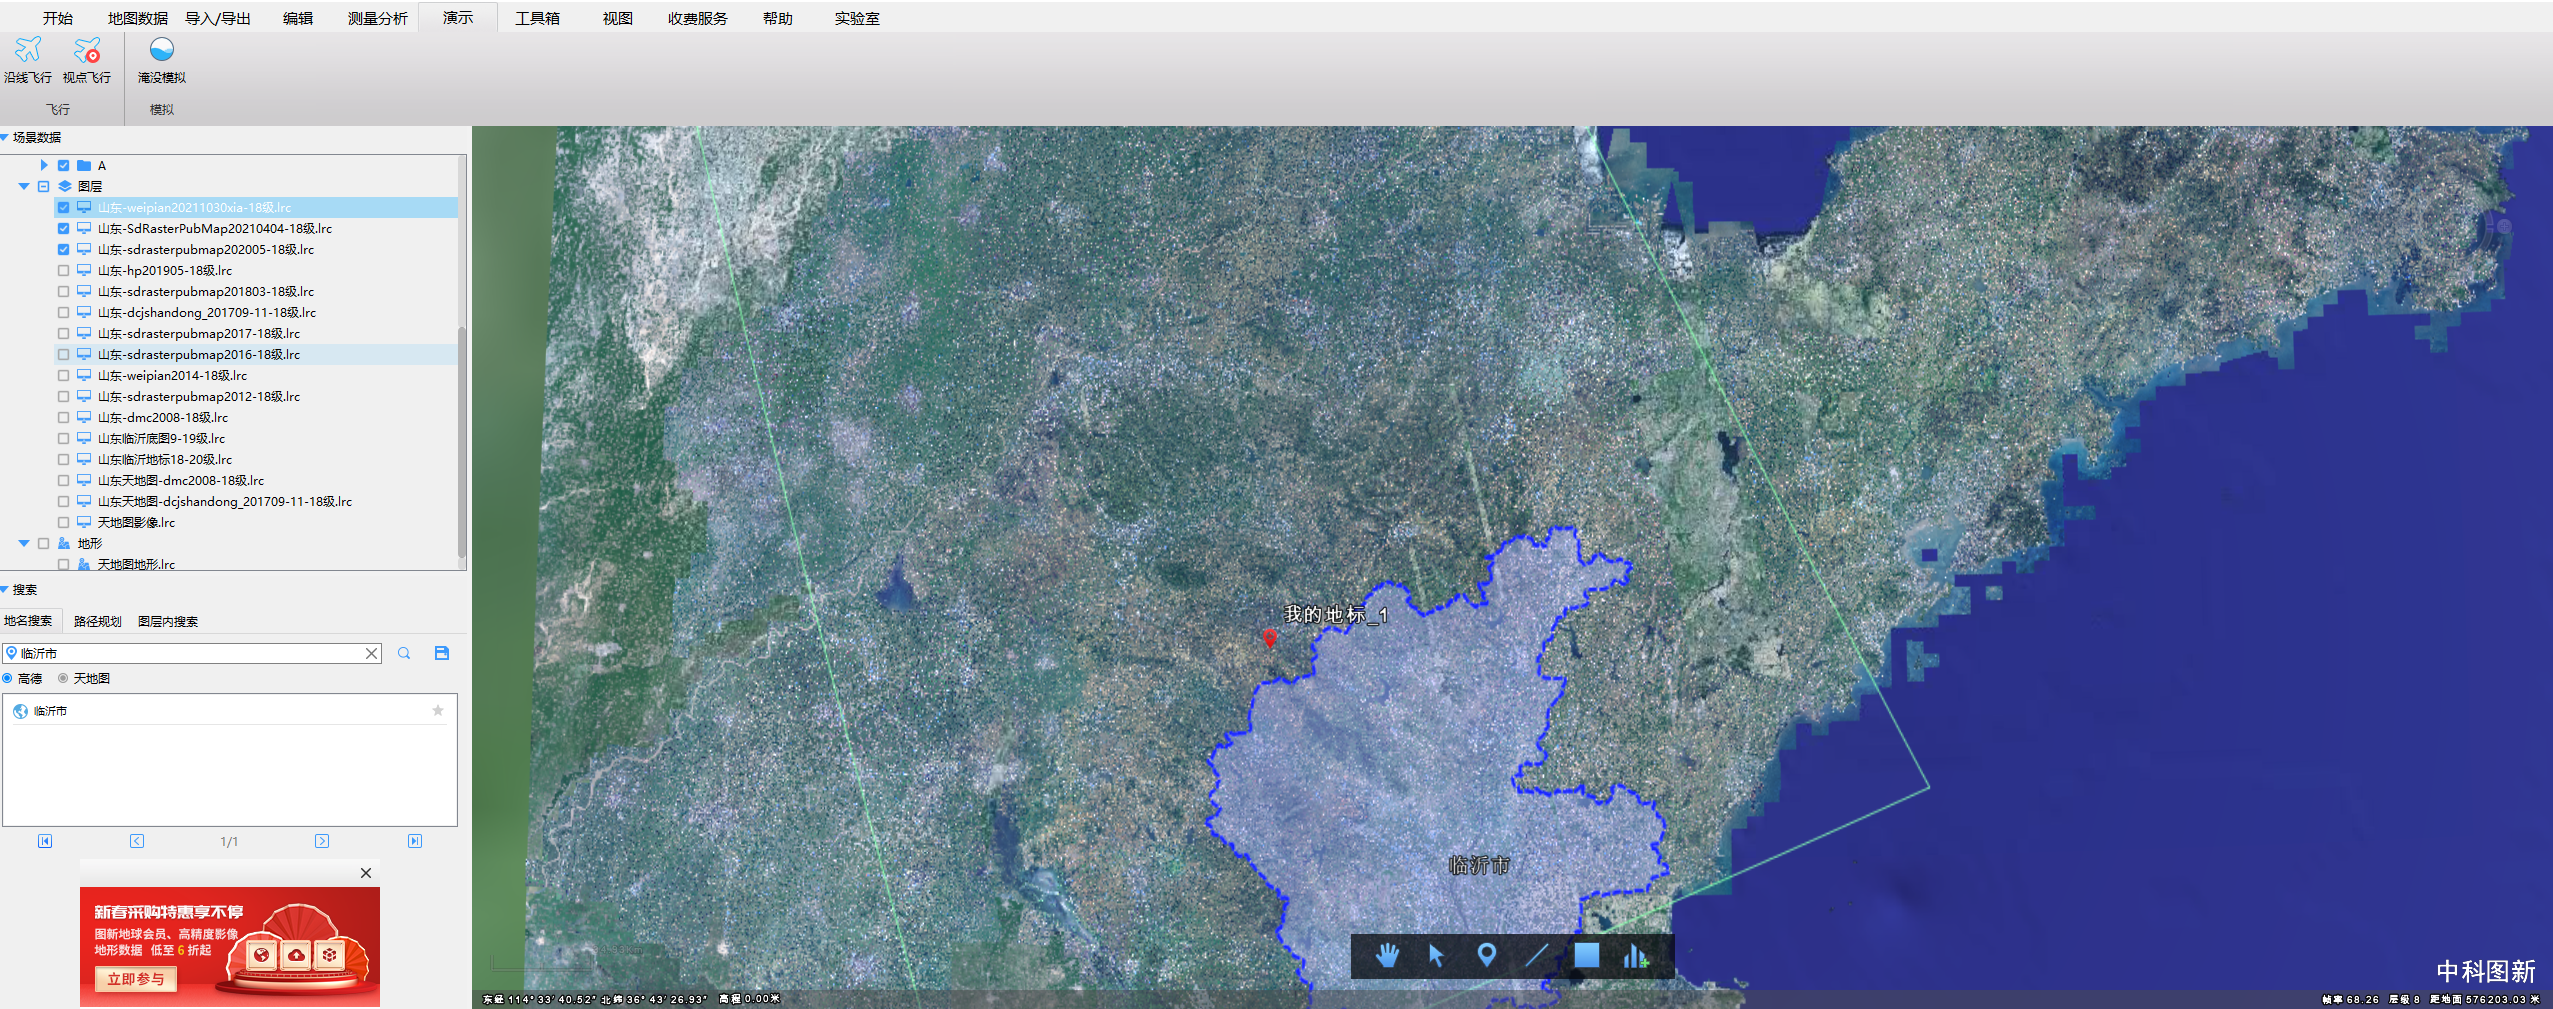Go to next page of search results

[x=322, y=841]
